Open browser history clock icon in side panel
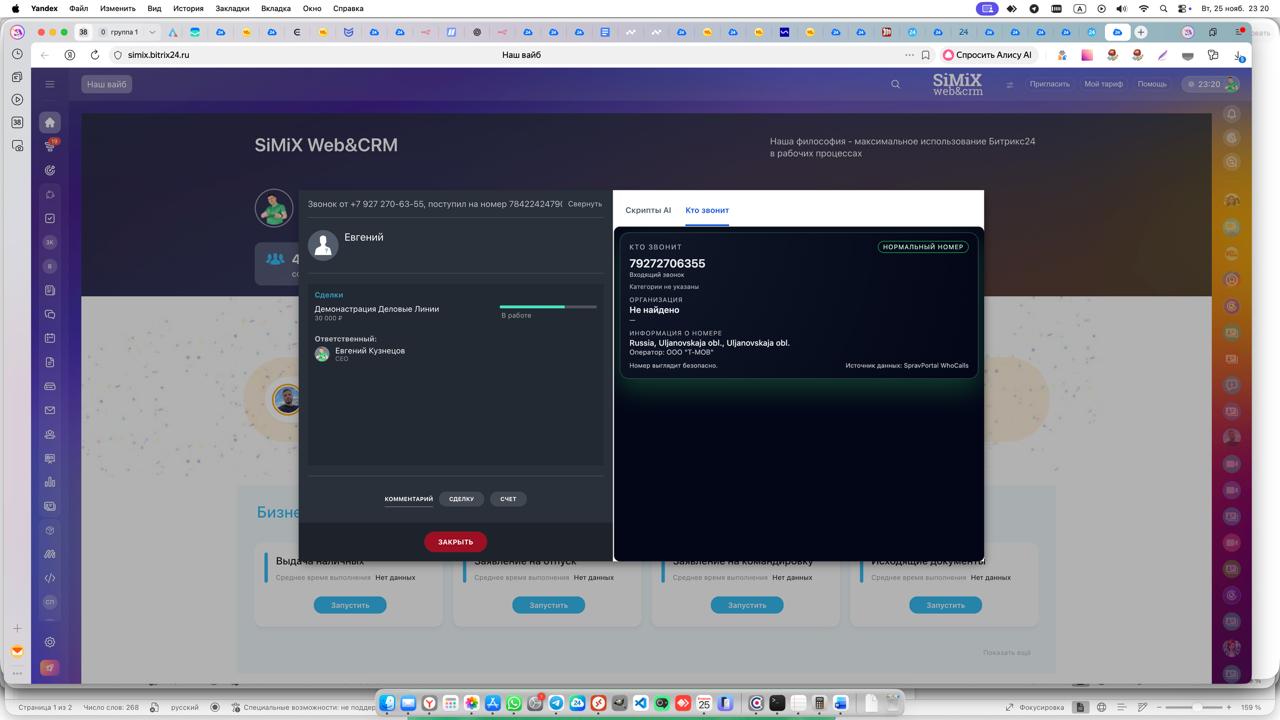 tap(17, 54)
